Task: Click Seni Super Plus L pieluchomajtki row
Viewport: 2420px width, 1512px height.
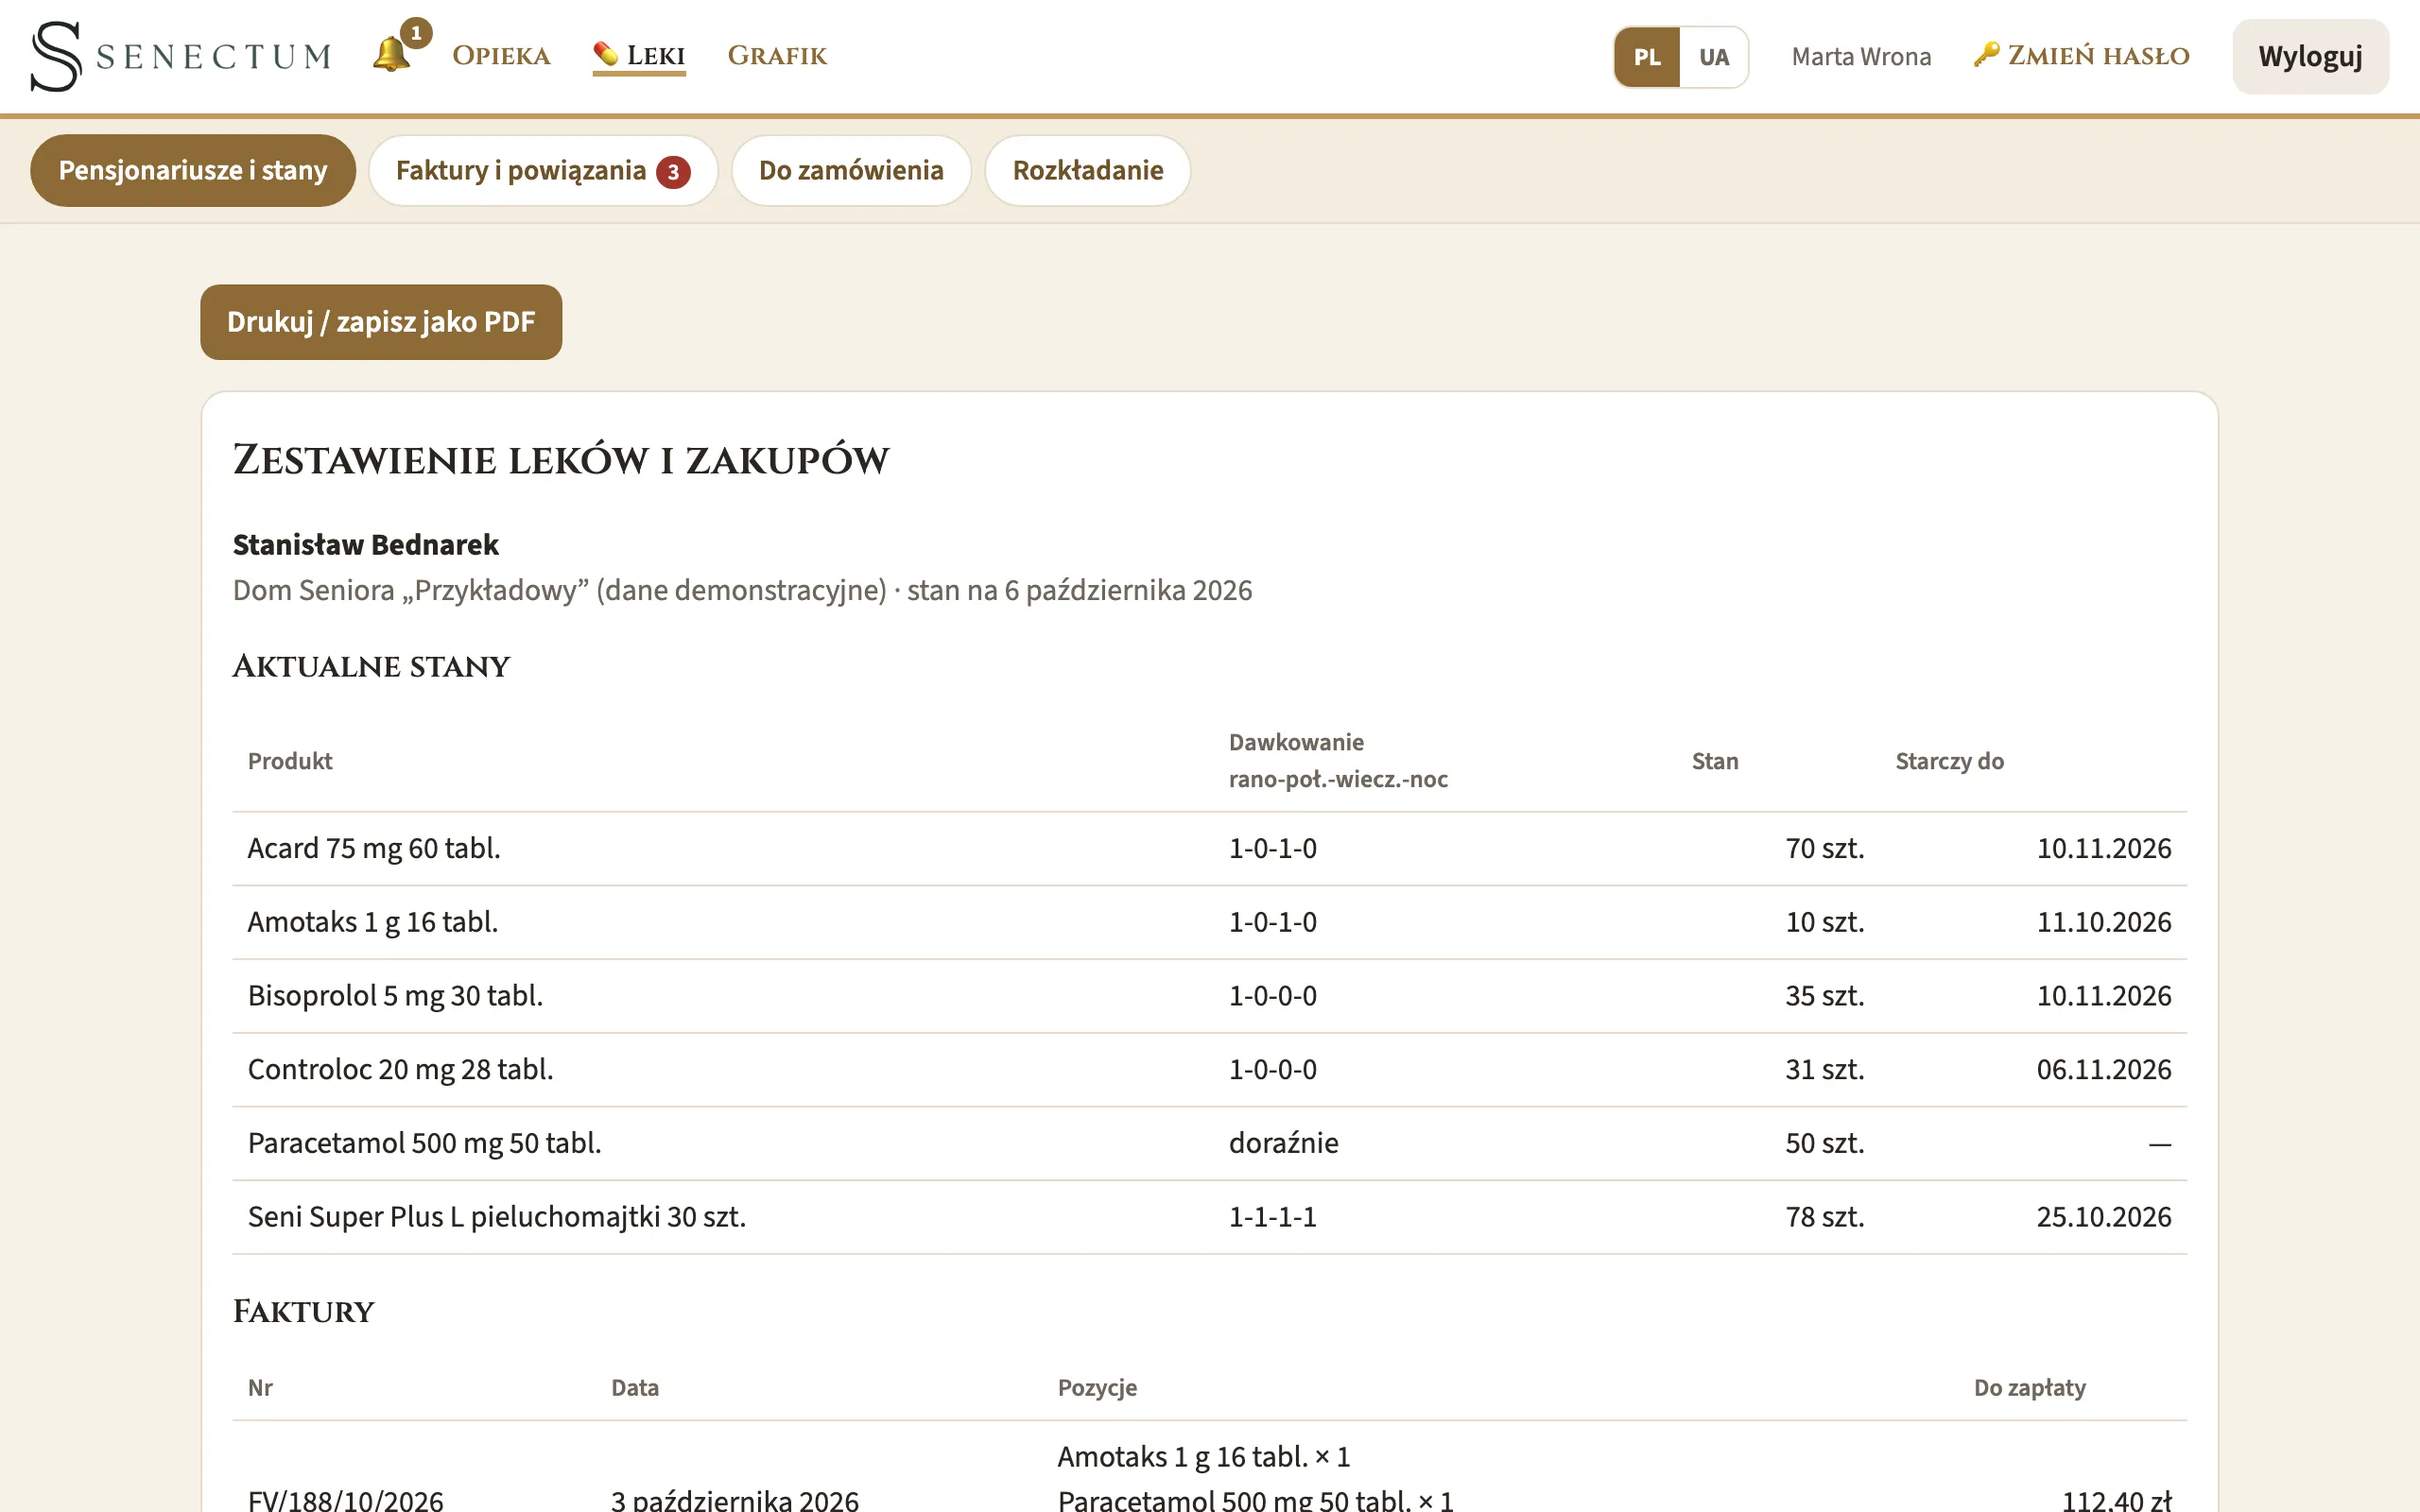Action: coord(1209,1218)
